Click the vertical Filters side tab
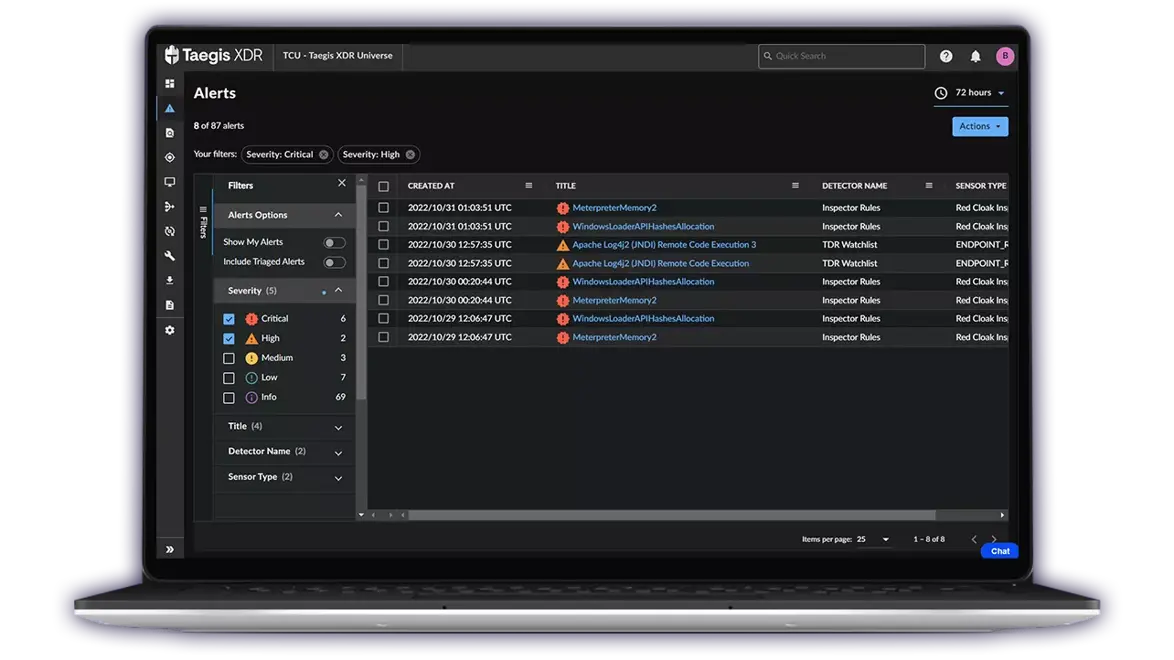 [203, 222]
